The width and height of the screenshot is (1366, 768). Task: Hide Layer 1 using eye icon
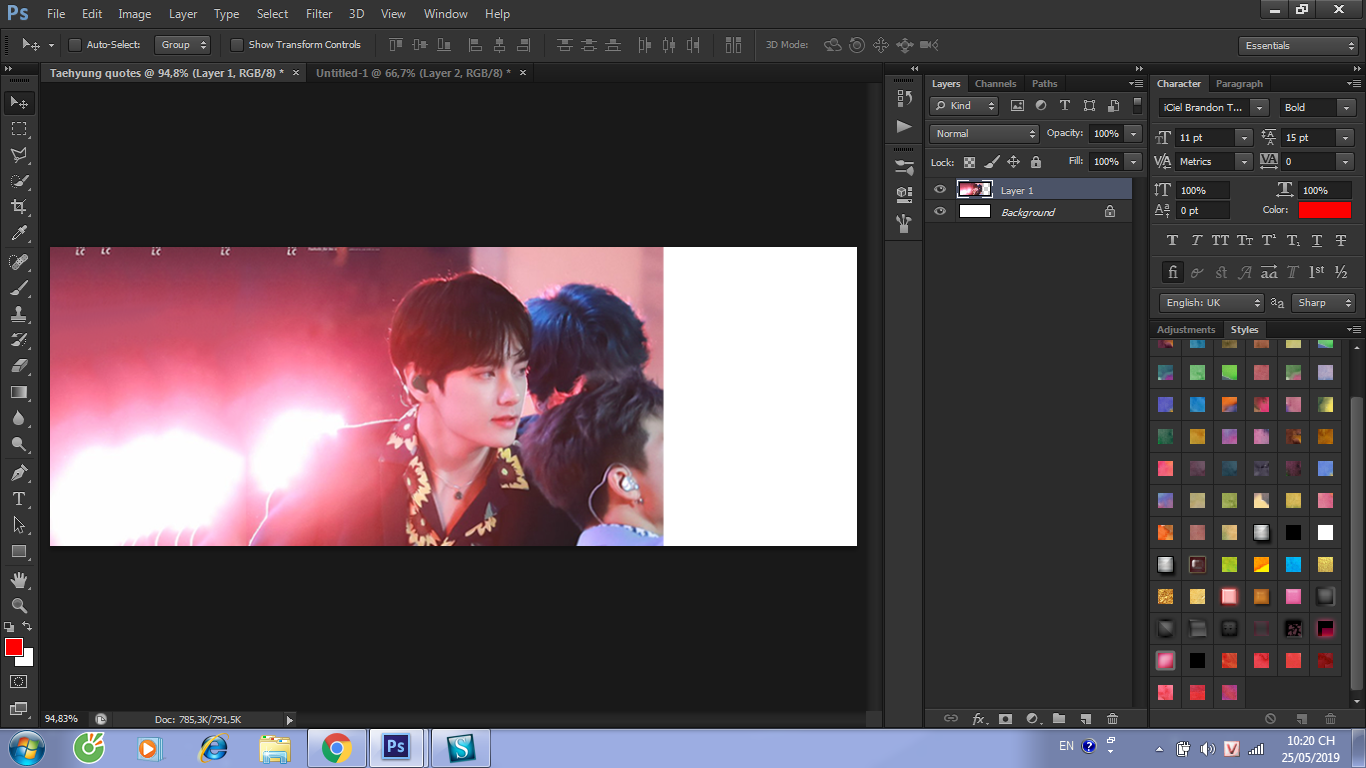click(x=939, y=189)
